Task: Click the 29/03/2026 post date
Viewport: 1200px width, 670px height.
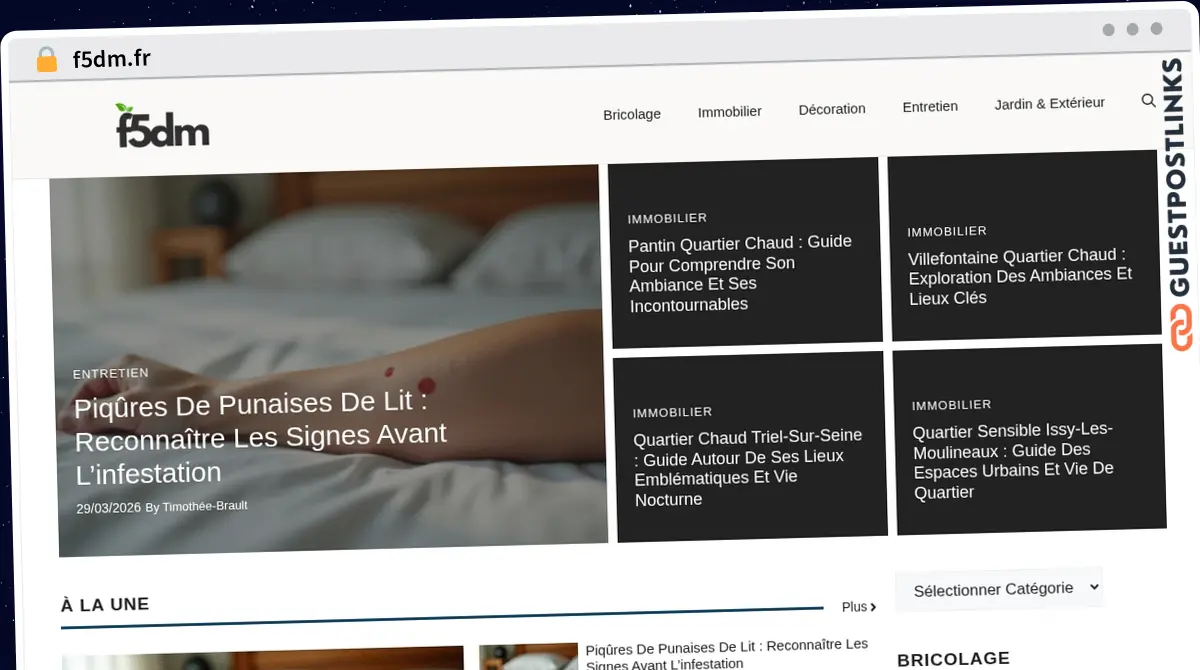Action: coord(109,508)
